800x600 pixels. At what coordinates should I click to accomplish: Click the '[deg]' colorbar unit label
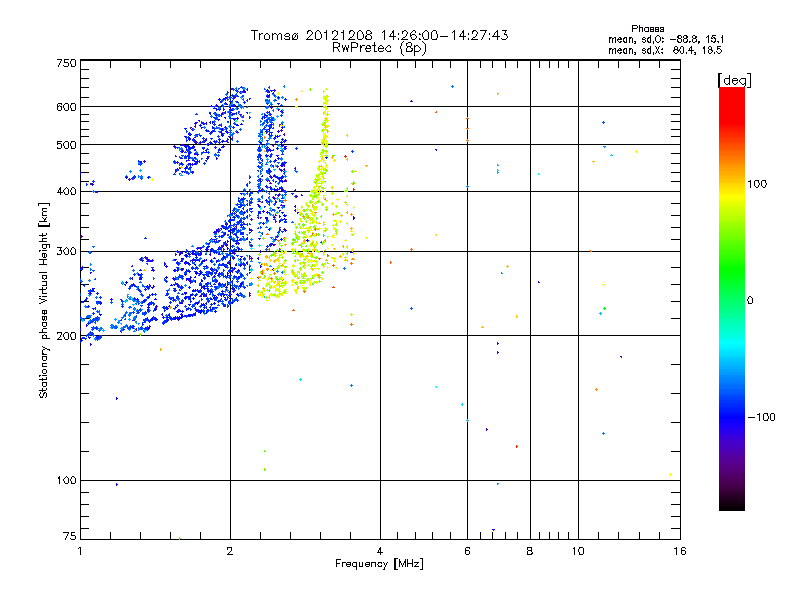[x=734, y=80]
